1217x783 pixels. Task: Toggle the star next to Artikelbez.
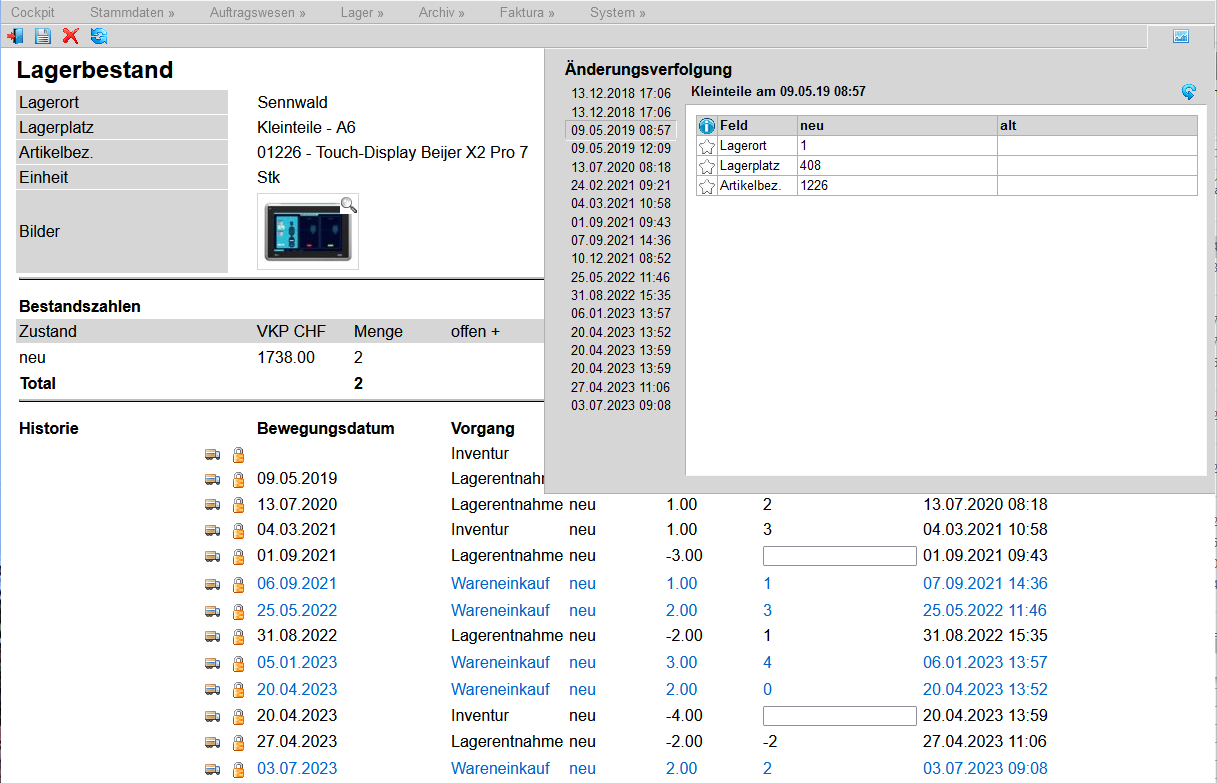click(707, 186)
